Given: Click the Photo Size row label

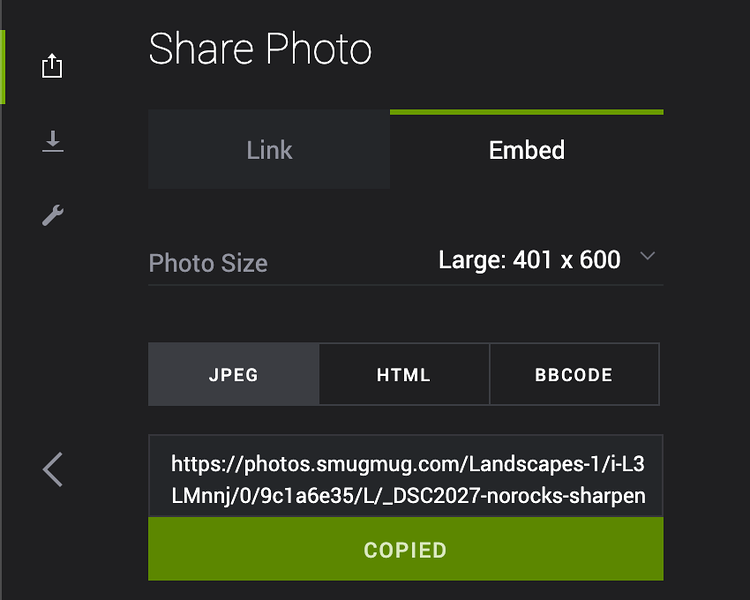Looking at the screenshot, I should pyautogui.click(x=208, y=263).
